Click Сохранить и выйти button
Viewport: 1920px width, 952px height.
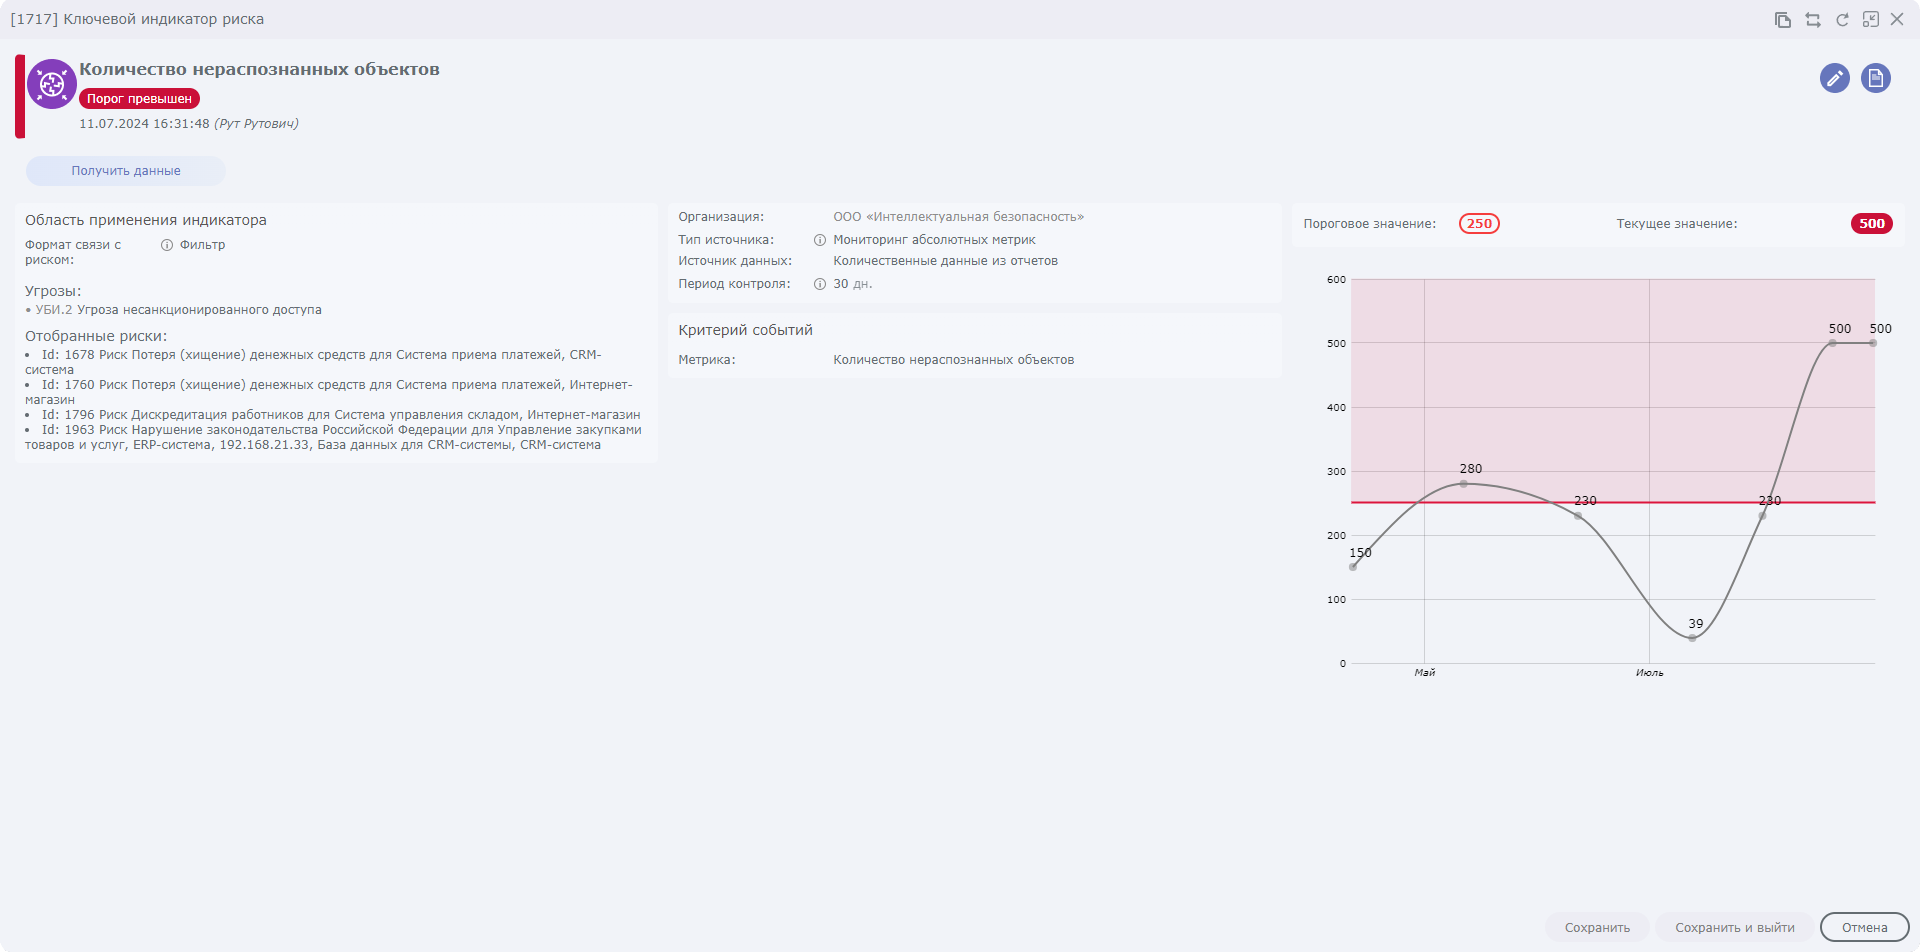1734,927
